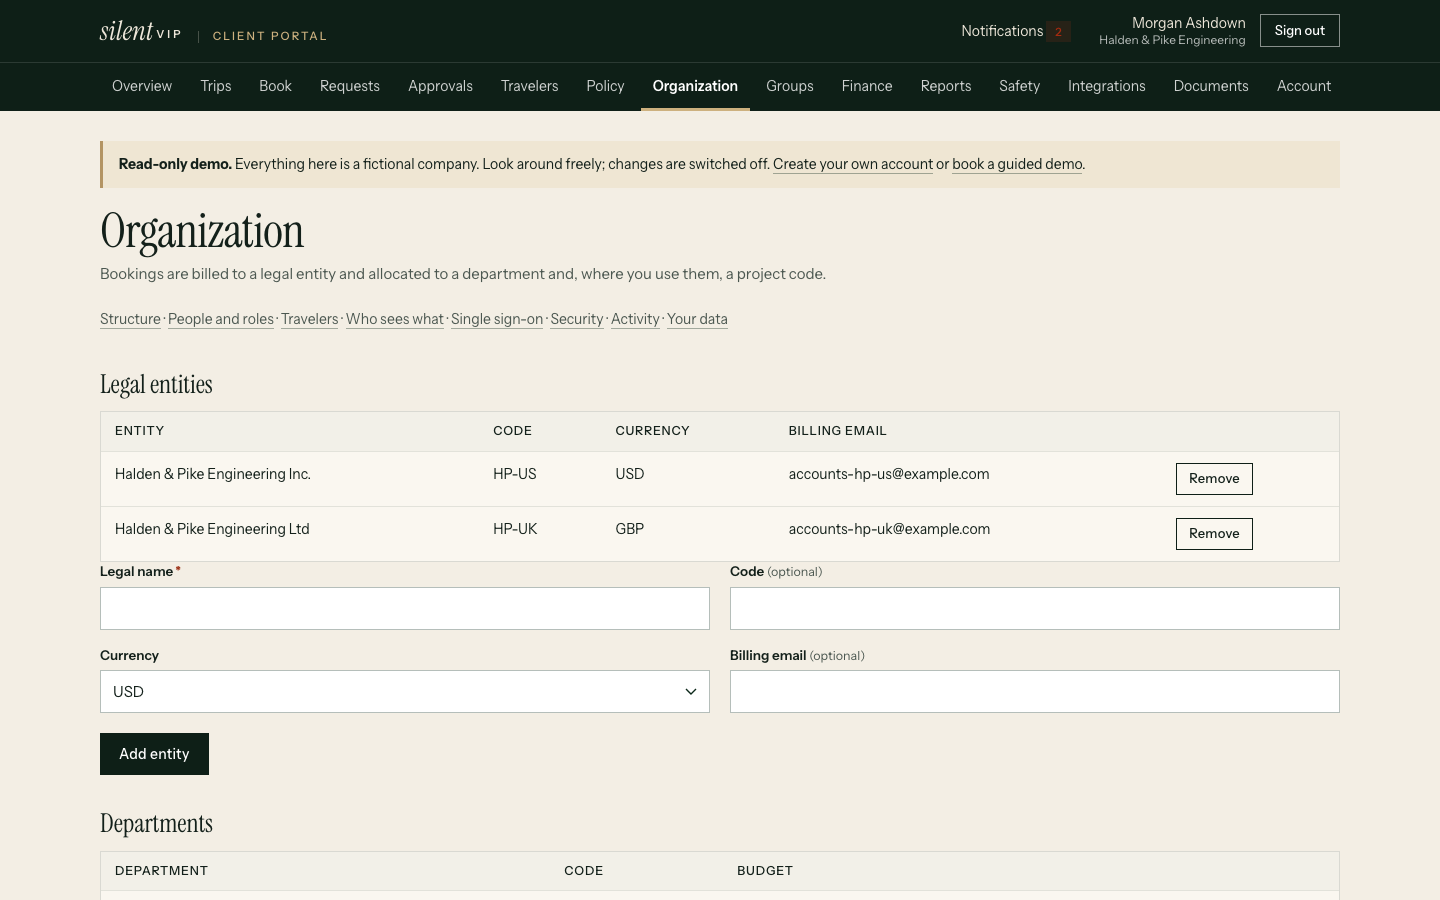This screenshot has height=900, width=1440.
Task: Open the Travelers link under Organization heading
Action: point(310,319)
